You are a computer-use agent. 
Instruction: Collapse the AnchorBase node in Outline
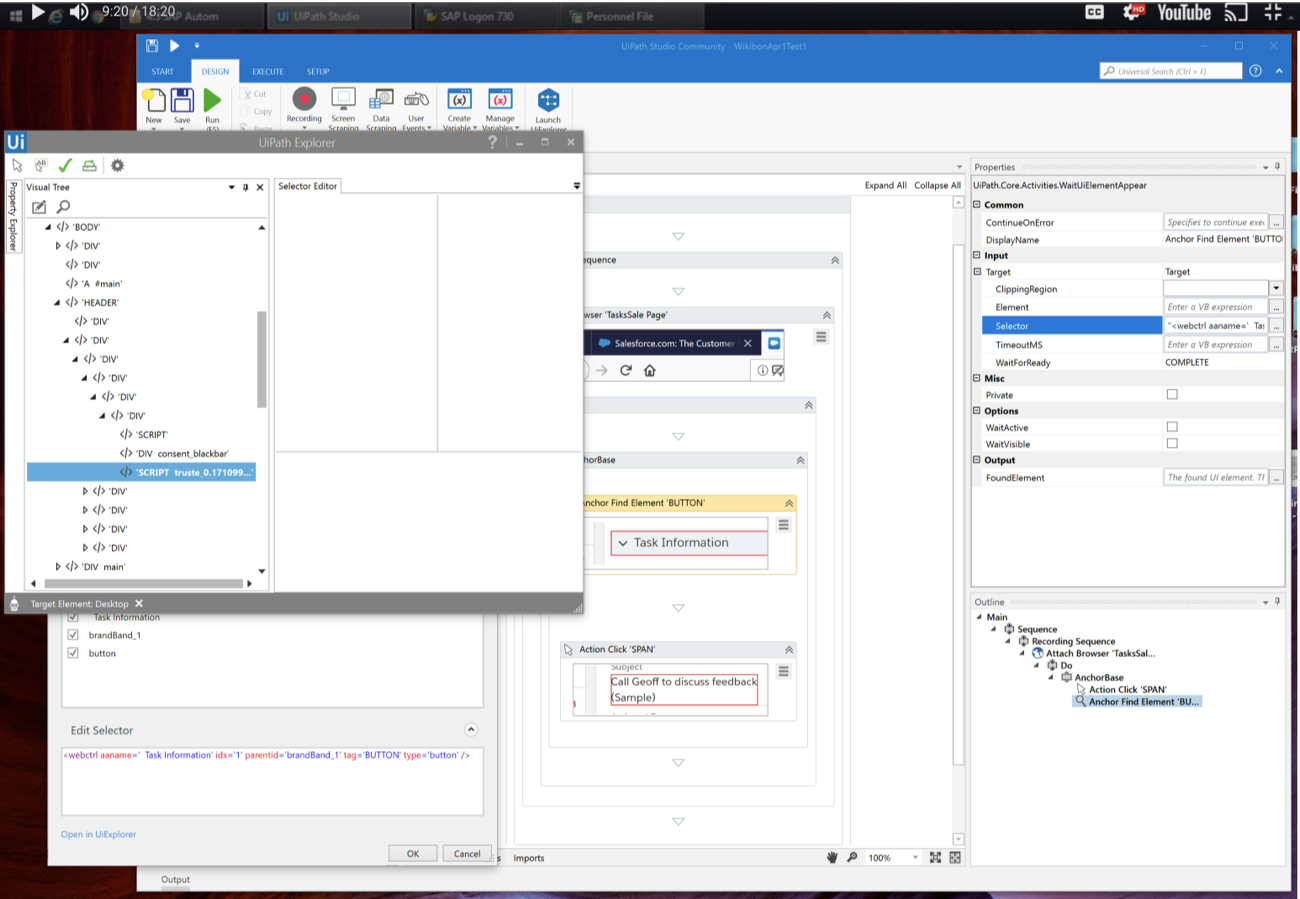pos(1051,678)
